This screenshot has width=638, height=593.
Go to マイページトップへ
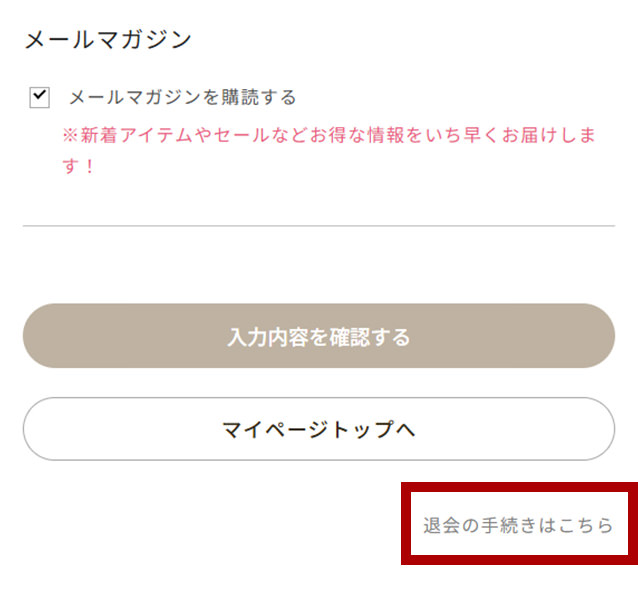tap(318, 429)
